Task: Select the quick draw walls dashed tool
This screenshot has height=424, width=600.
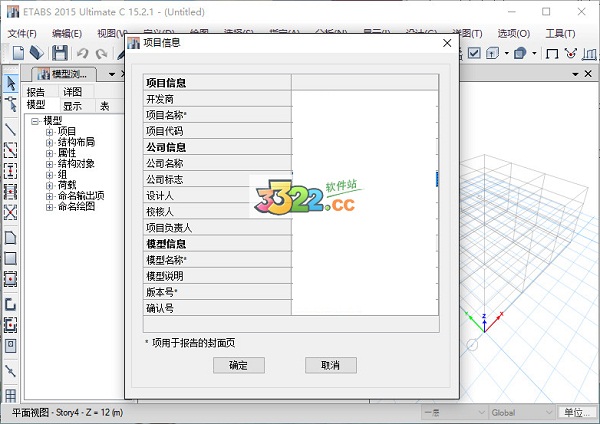Action: 10,325
